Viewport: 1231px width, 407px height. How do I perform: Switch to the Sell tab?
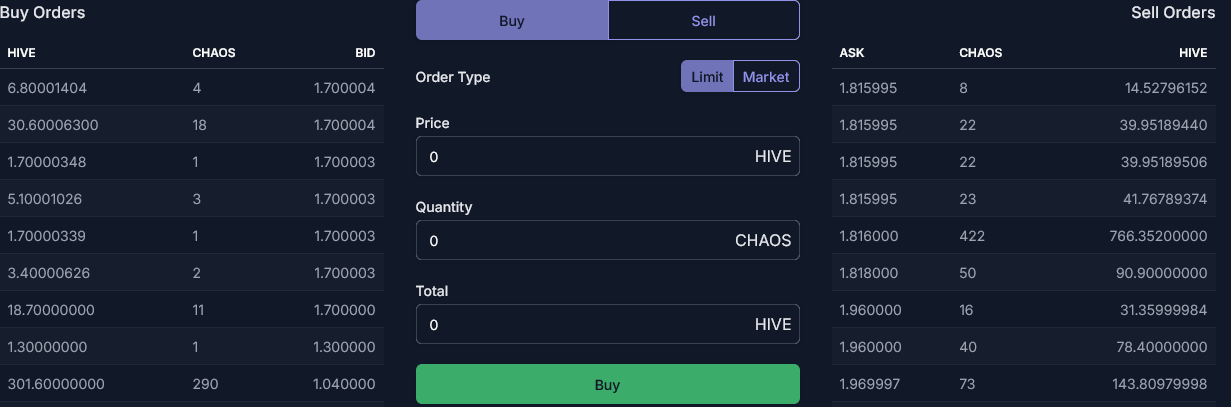[703, 20]
